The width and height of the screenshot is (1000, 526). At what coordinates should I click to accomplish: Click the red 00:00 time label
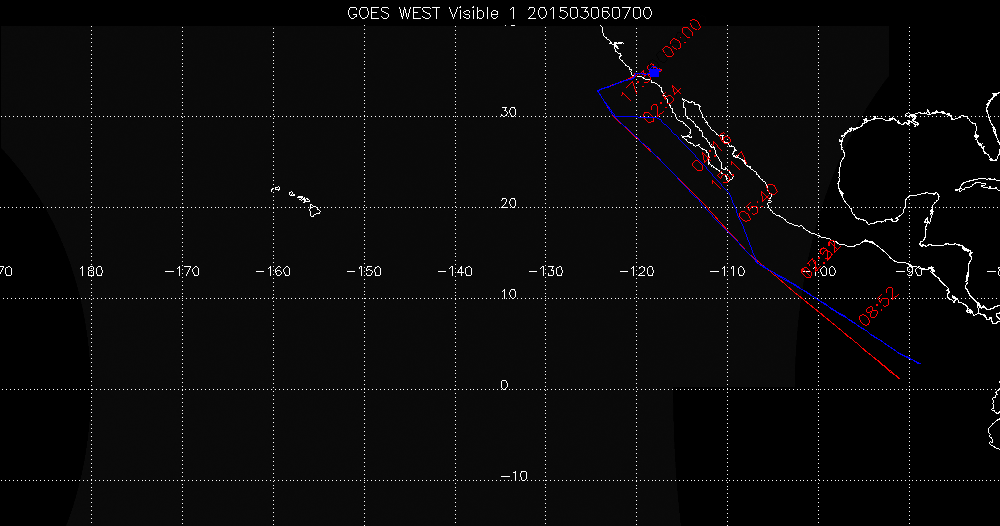pos(682,40)
